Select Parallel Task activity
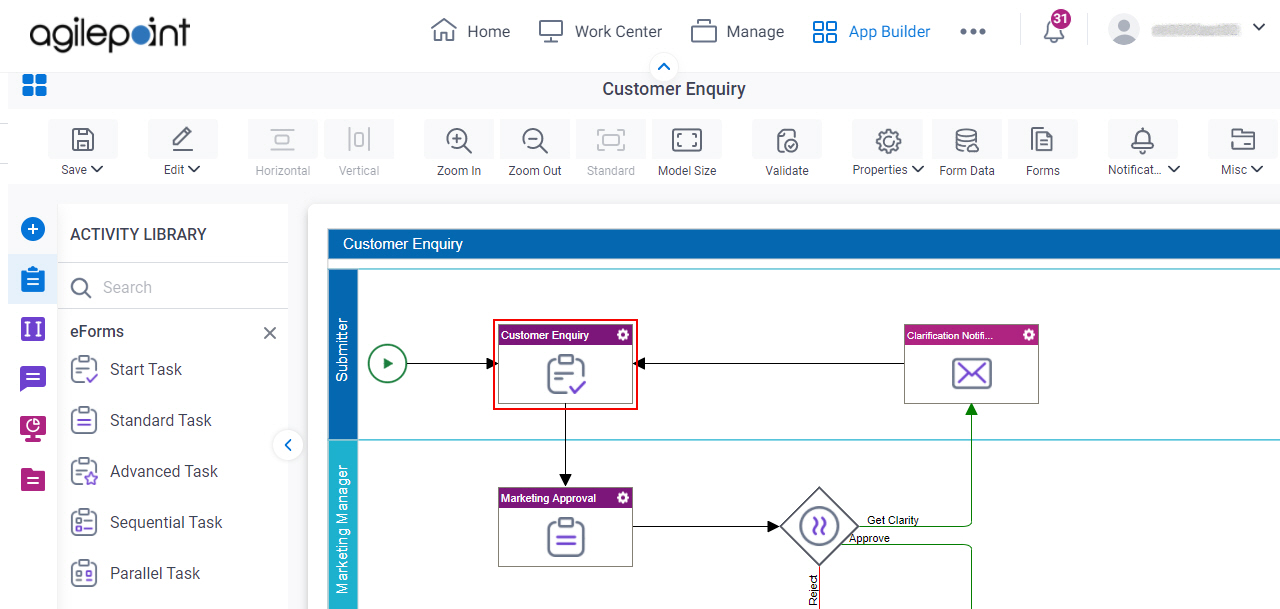 tap(135, 573)
